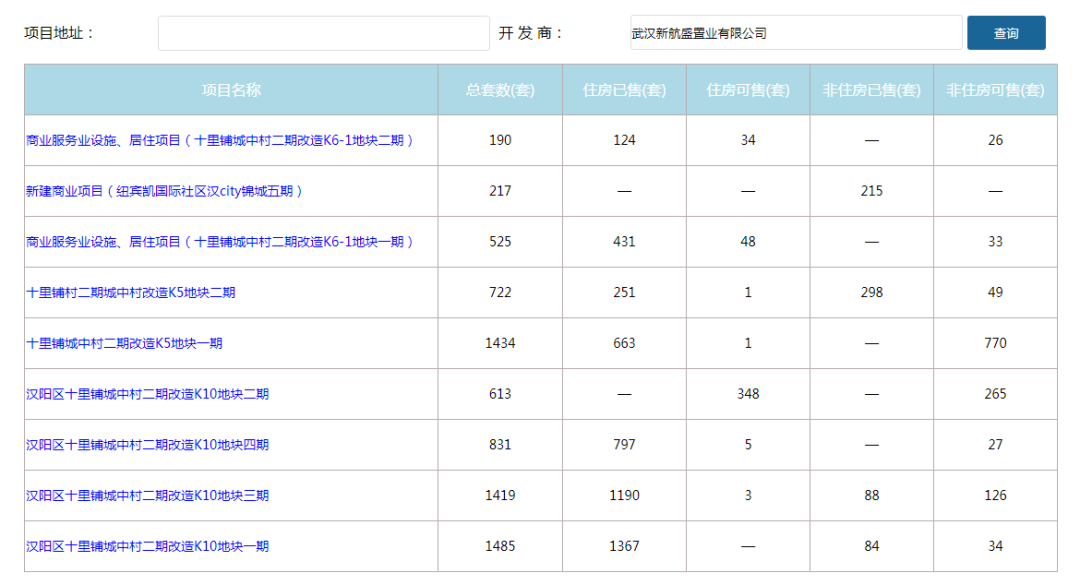Open 纽宾凯国际社区汉city锦城五期 project link

(x=164, y=191)
